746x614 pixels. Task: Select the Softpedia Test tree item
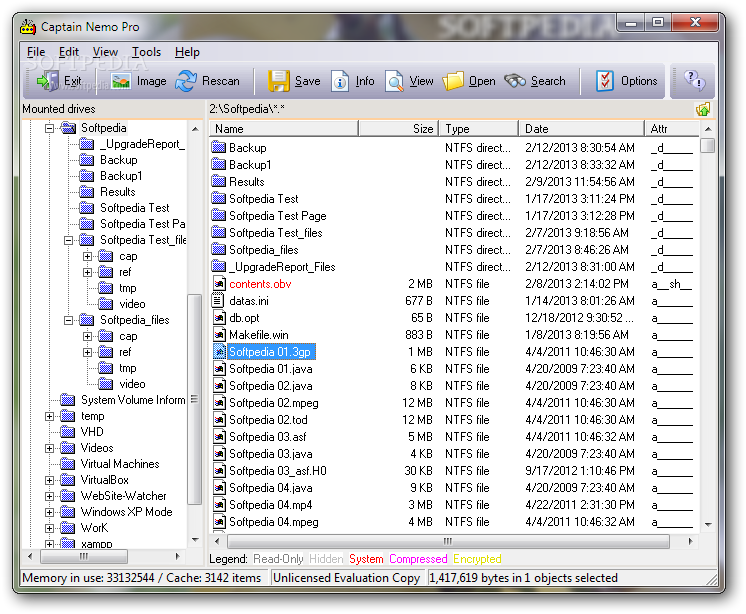[135, 208]
